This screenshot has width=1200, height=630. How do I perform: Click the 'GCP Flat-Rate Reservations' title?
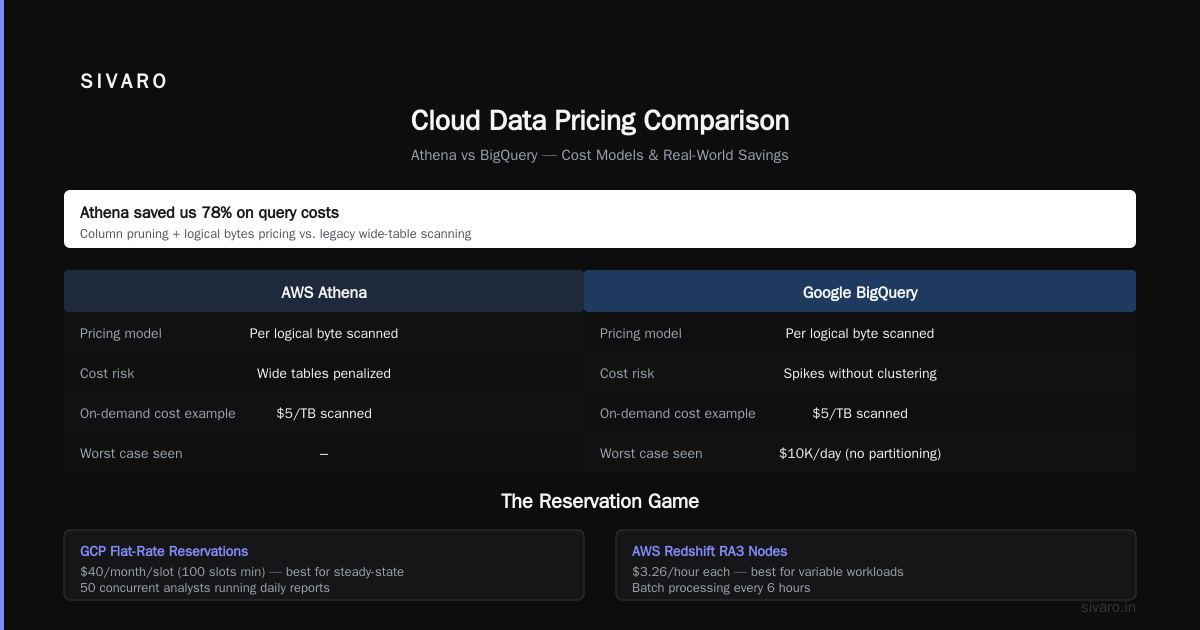[164, 551]
